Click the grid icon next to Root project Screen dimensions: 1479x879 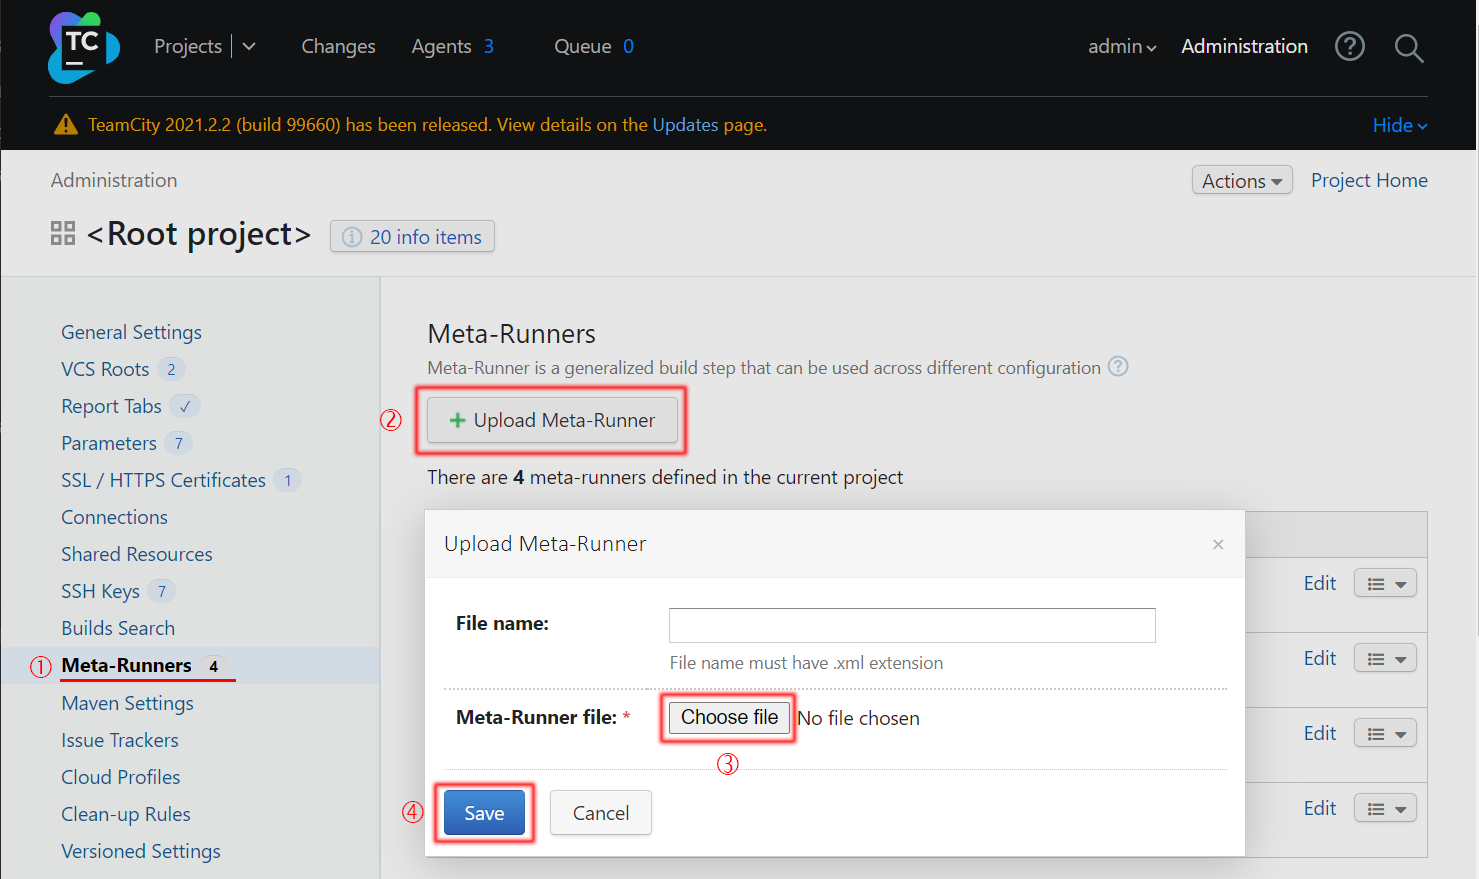pos(63,234)
